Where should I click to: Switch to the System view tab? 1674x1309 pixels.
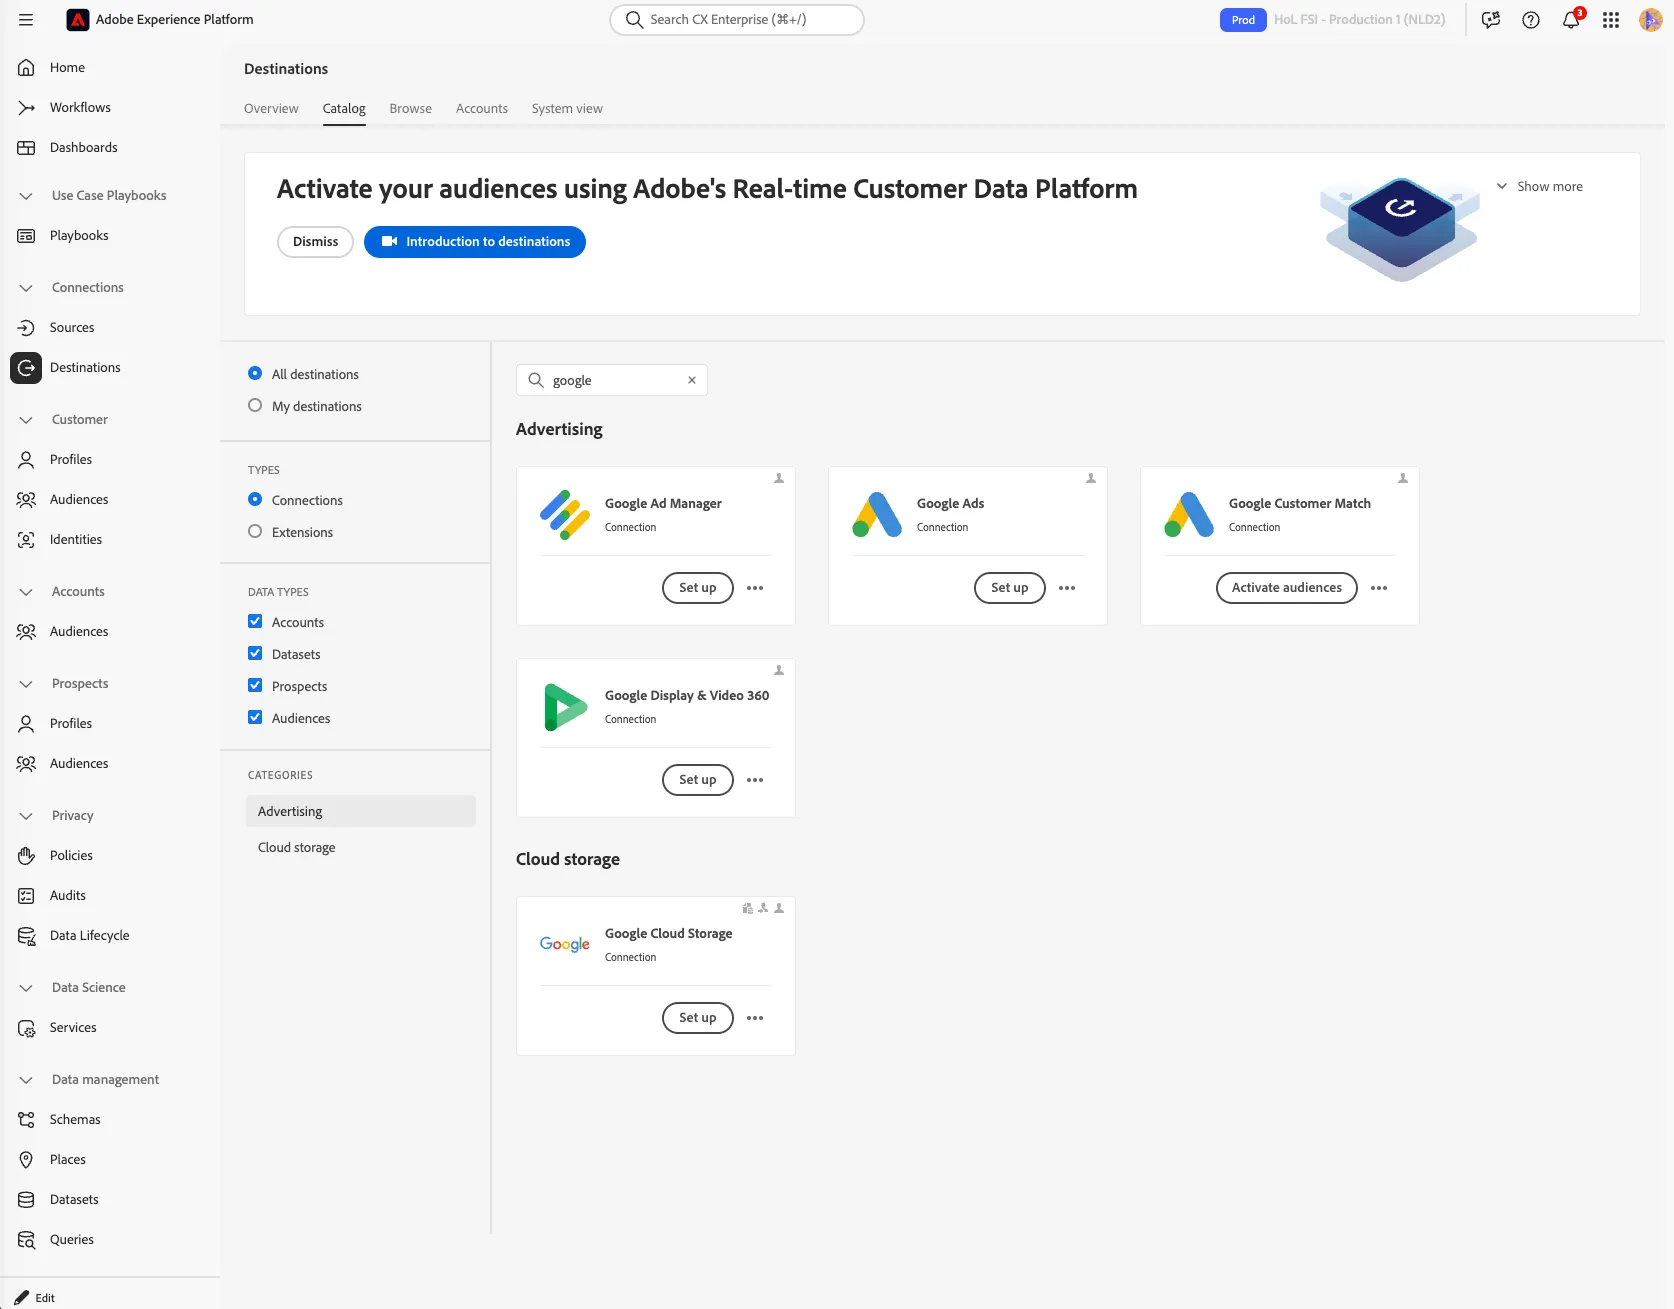567,109
